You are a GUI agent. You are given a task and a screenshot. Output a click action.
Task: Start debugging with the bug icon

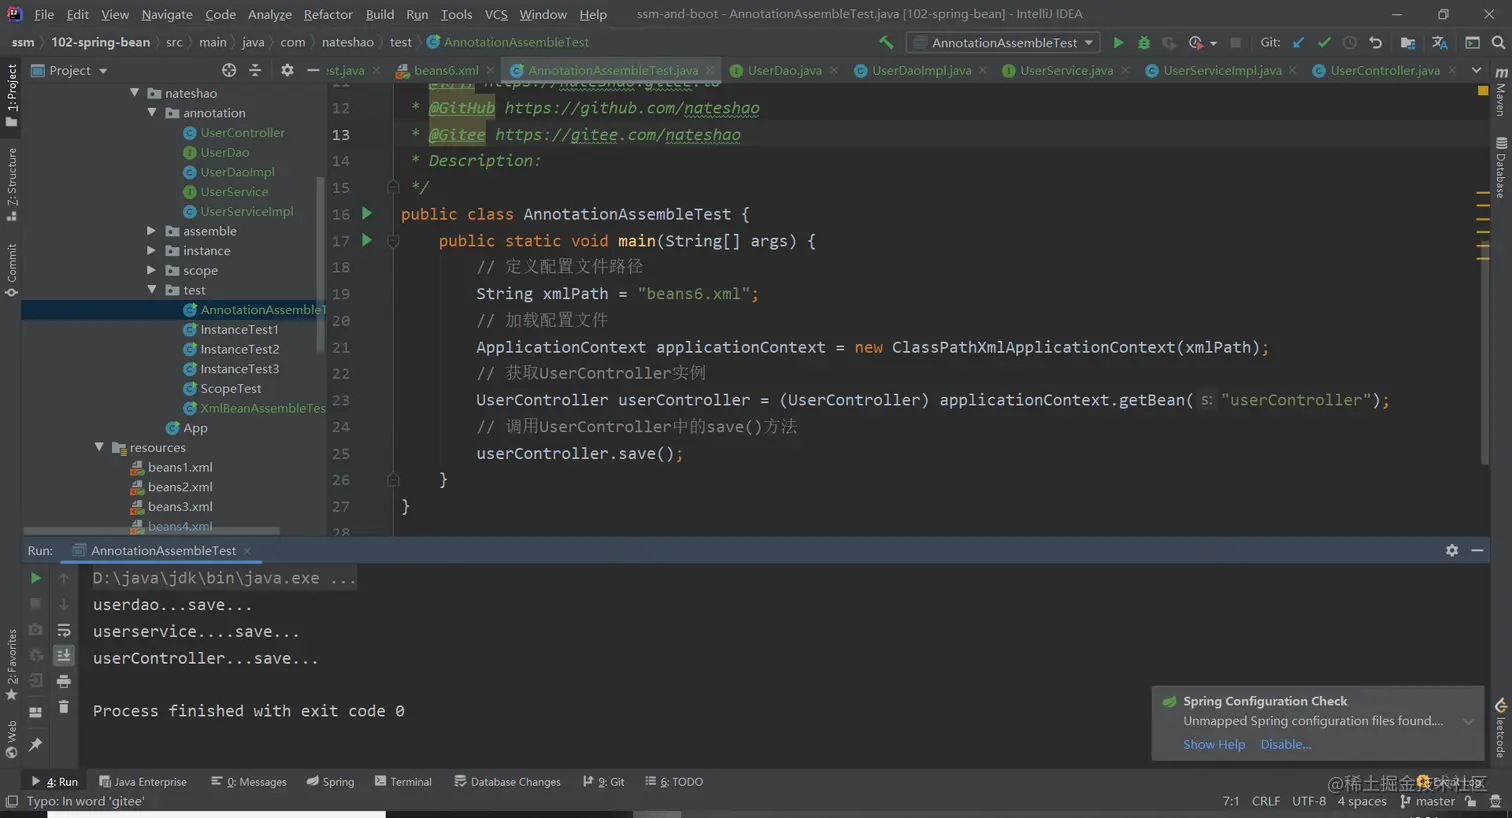[1144, 42]
